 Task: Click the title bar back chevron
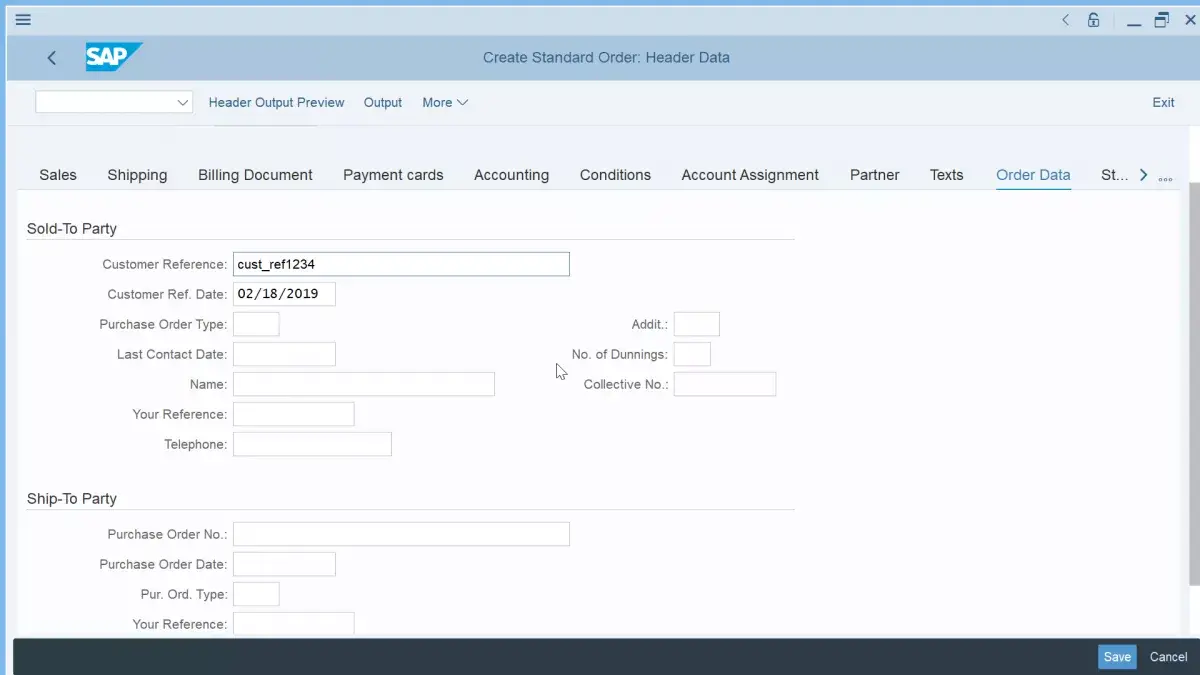[x=1065, y=20]
